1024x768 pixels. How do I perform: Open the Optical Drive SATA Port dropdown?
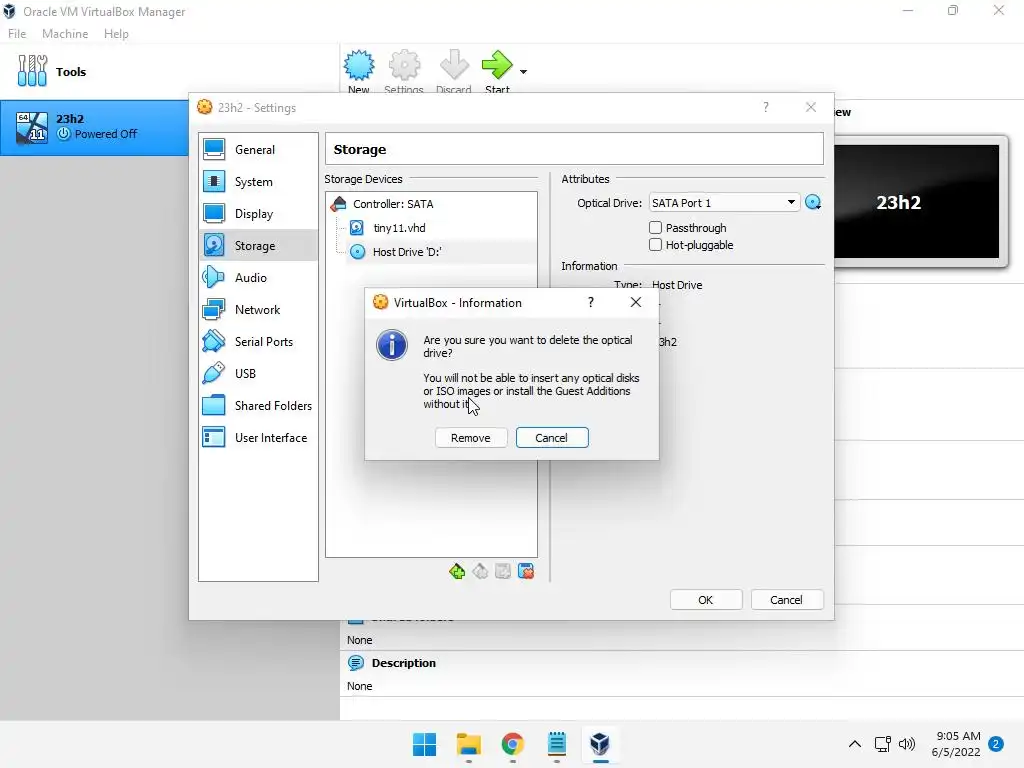pyautogui.click(x=724, y=203)
